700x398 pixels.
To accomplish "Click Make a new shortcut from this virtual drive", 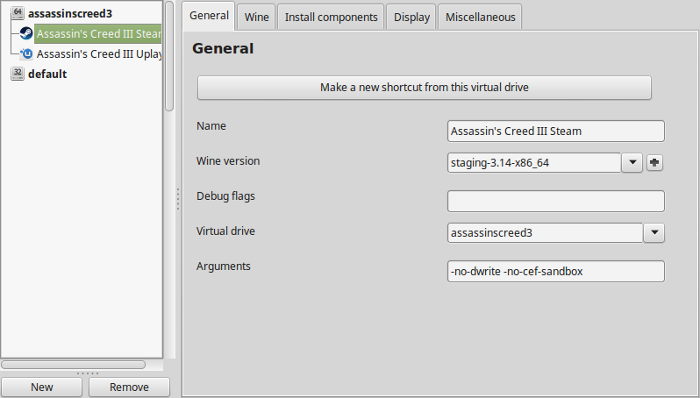I will [424, 87].
